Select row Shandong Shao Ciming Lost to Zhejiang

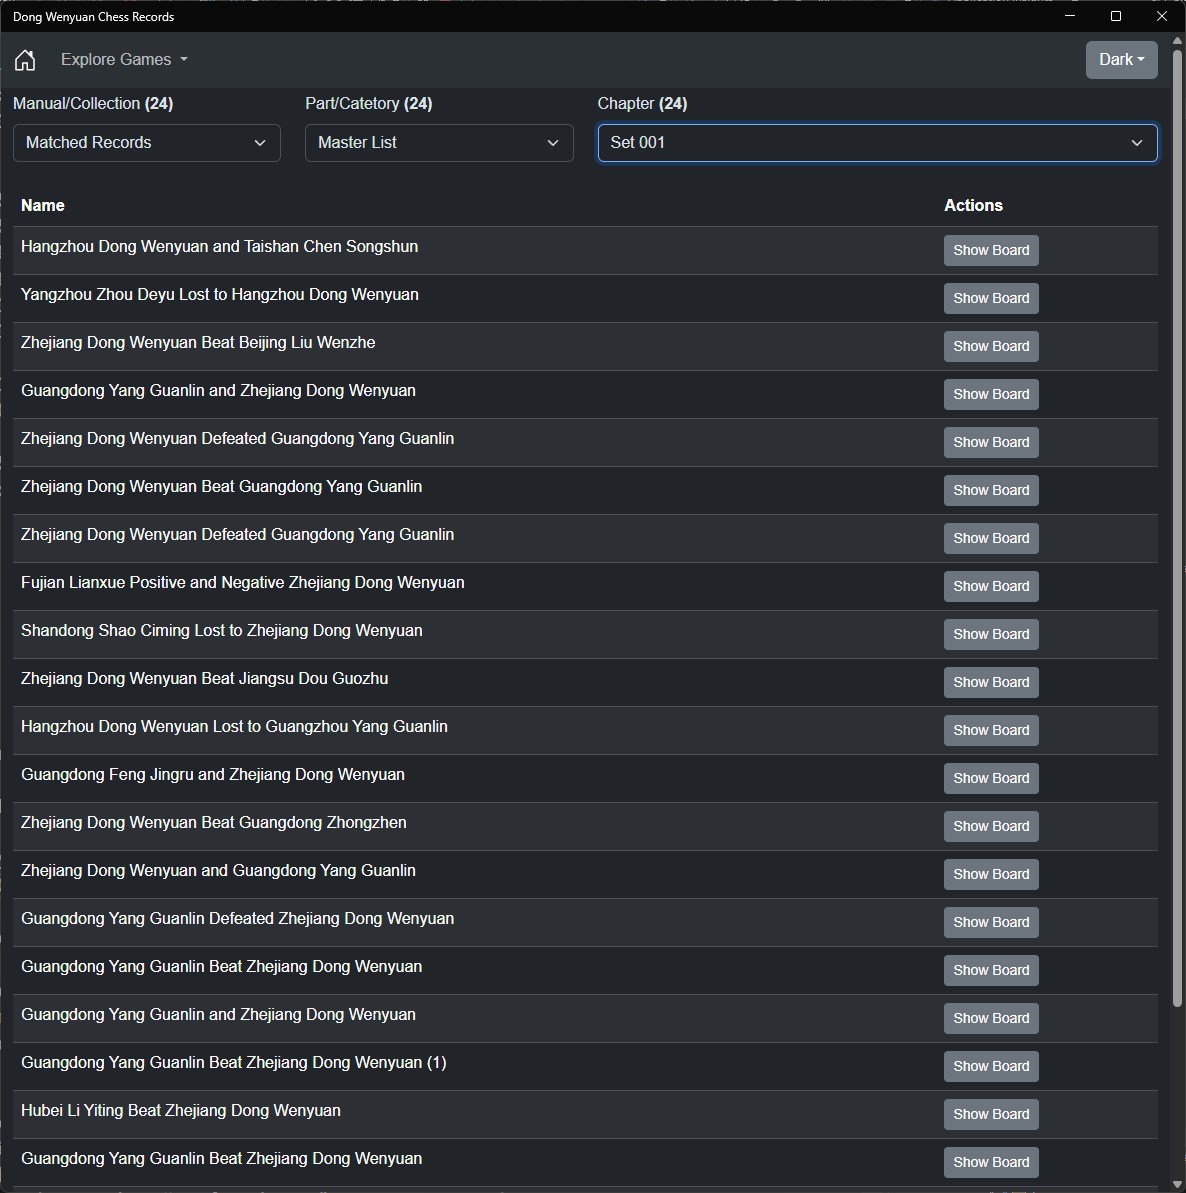(585, 634)
